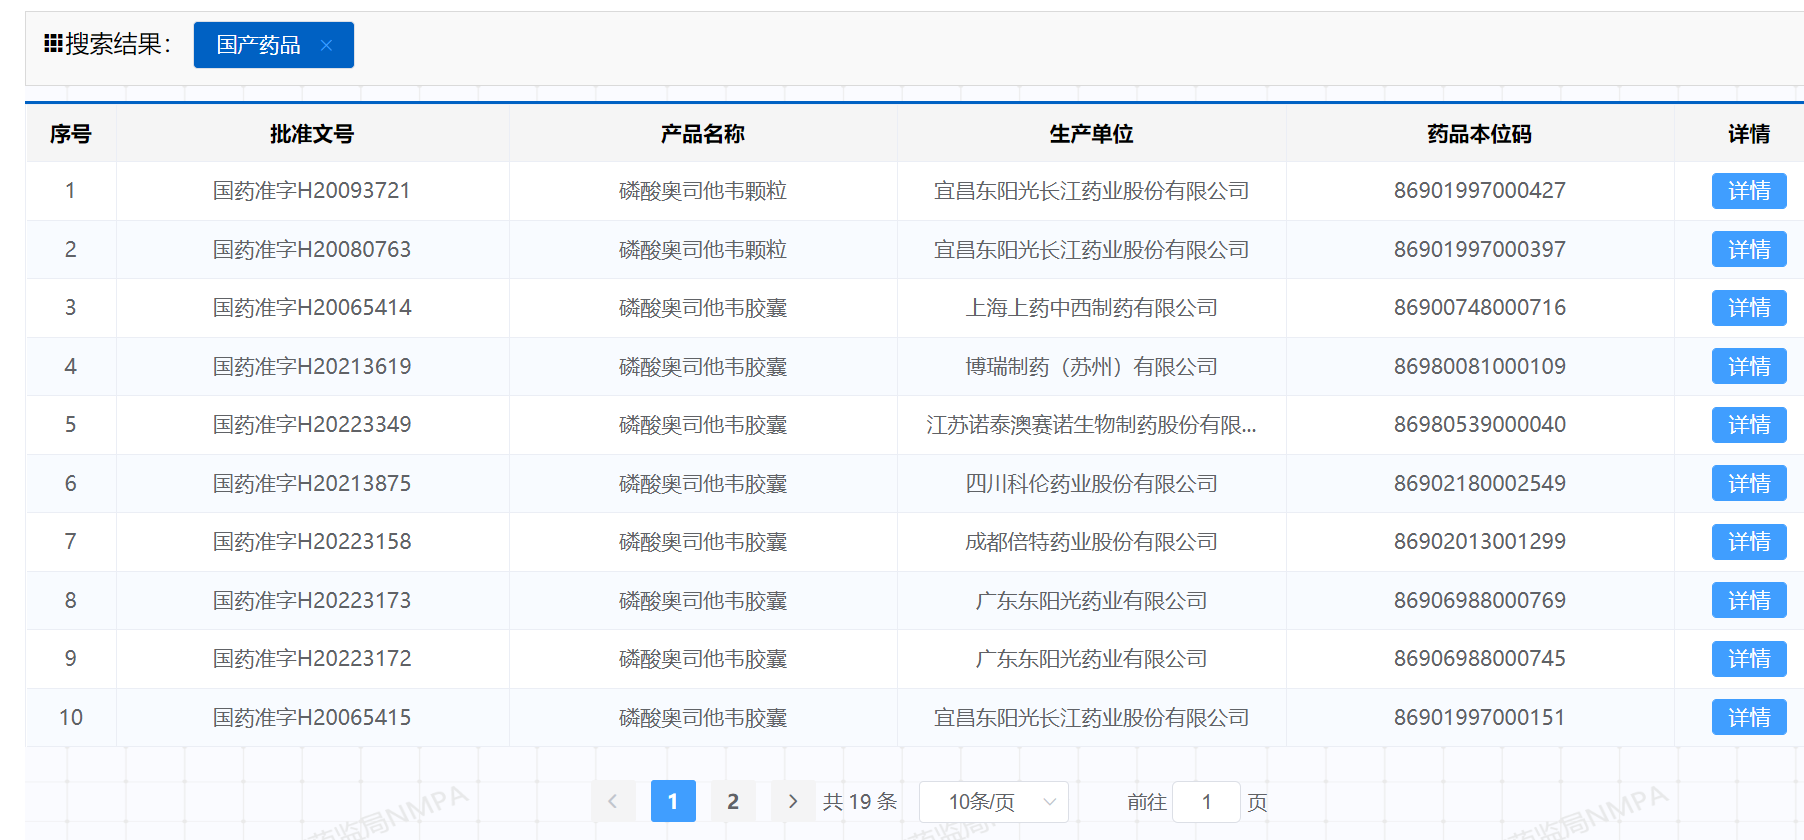Click drug code 86902180002549
1804x840 pixels.
pyautogui.click(x=1480, y=484)
